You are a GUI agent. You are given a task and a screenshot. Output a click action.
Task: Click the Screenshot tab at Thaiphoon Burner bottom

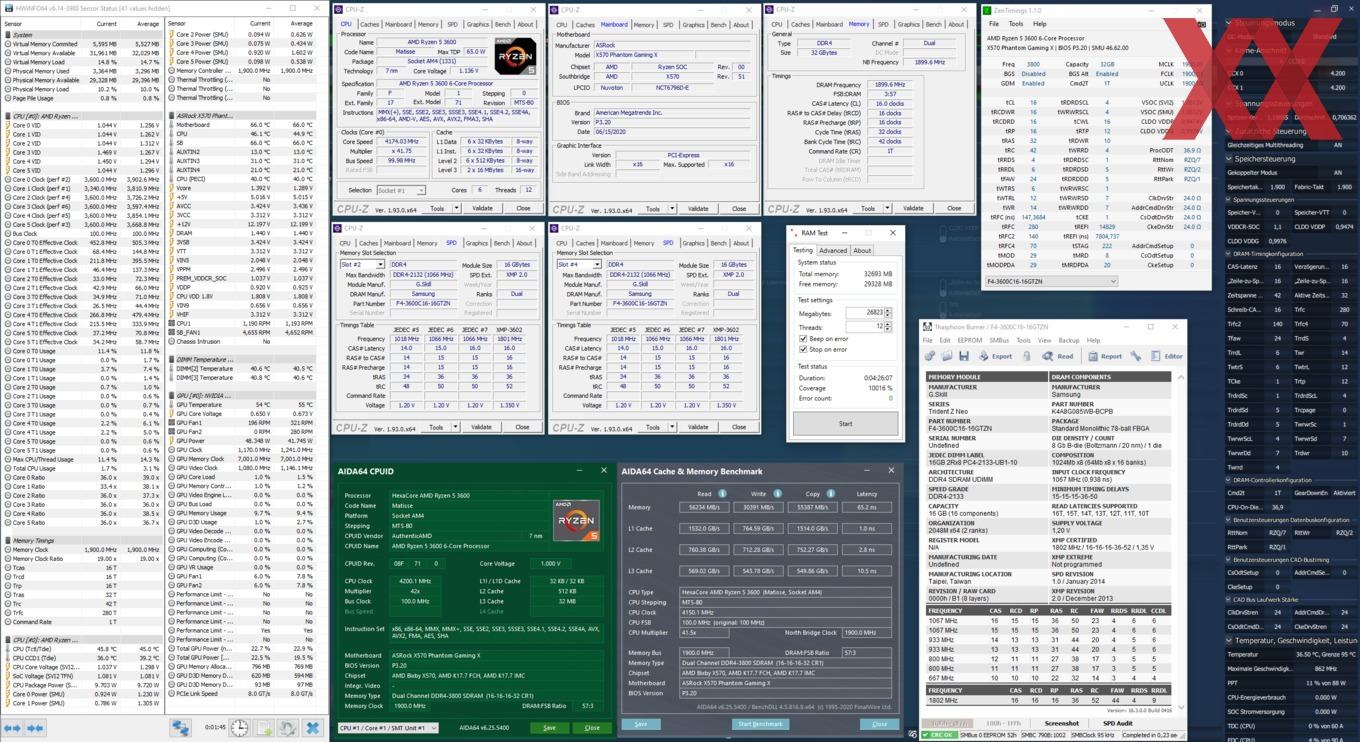pyautogui.click(x=1062, y=723)
